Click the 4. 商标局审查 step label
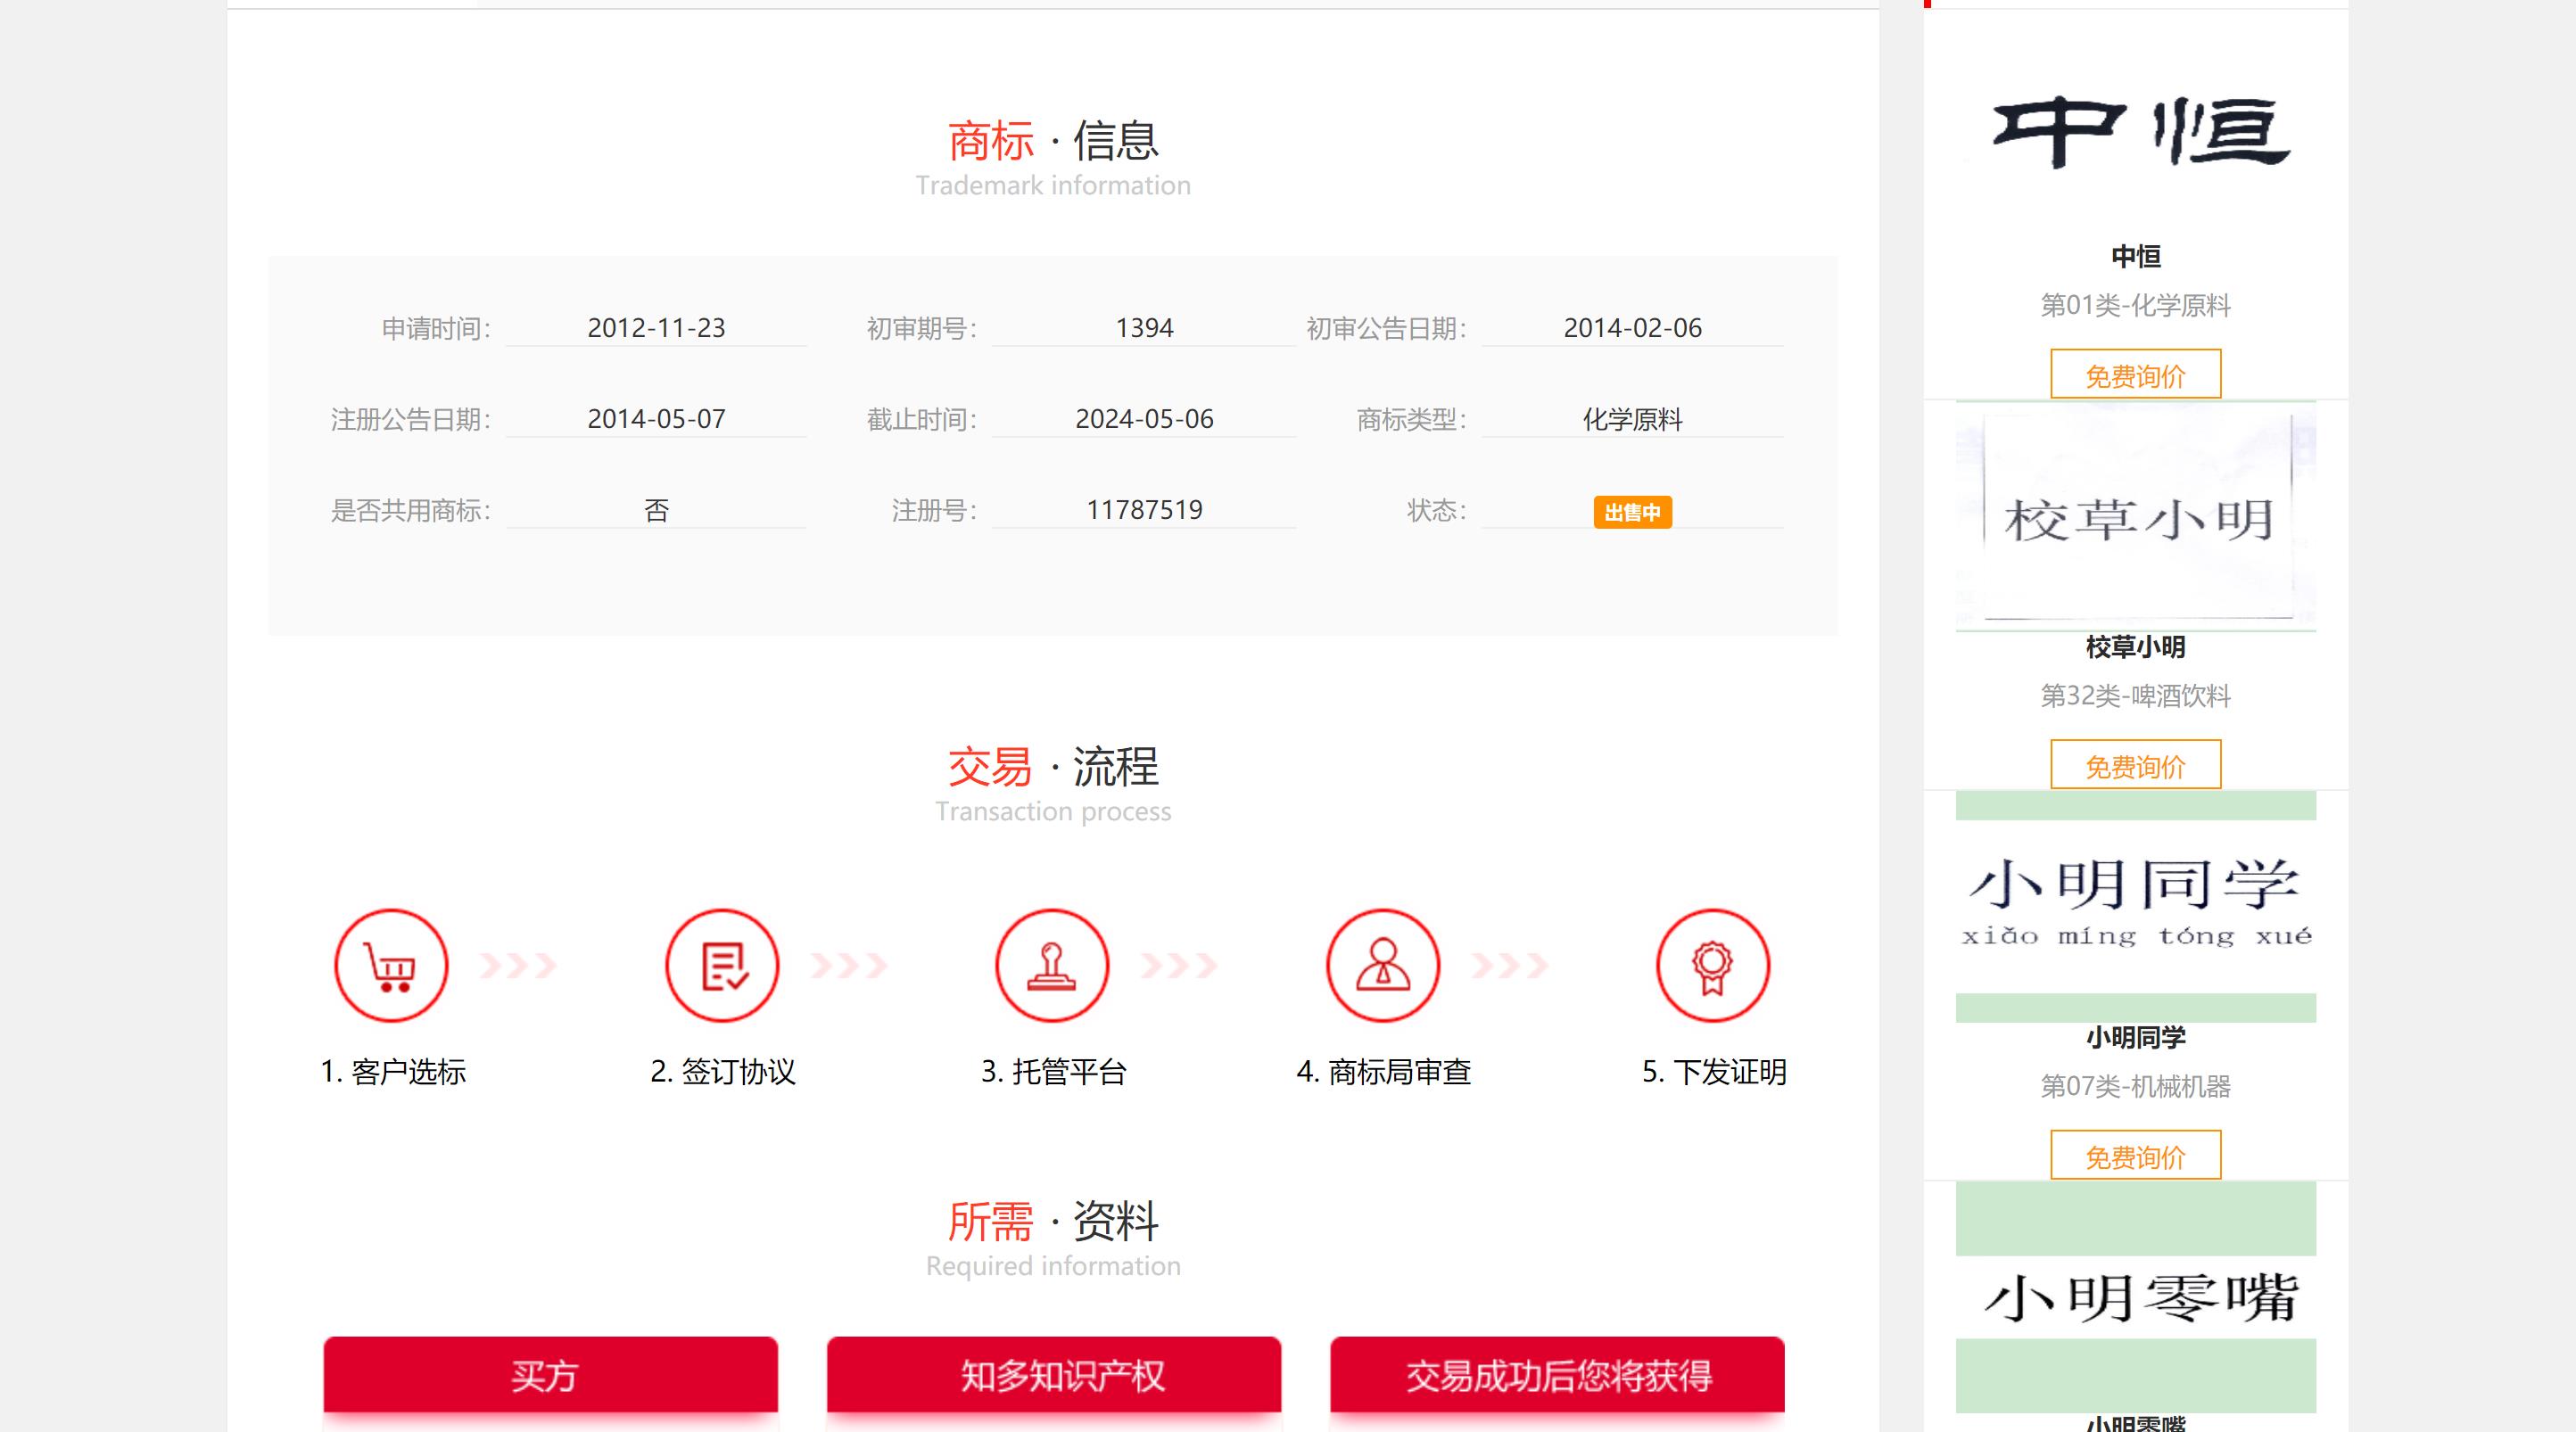 click(x=1383, y=1072)
